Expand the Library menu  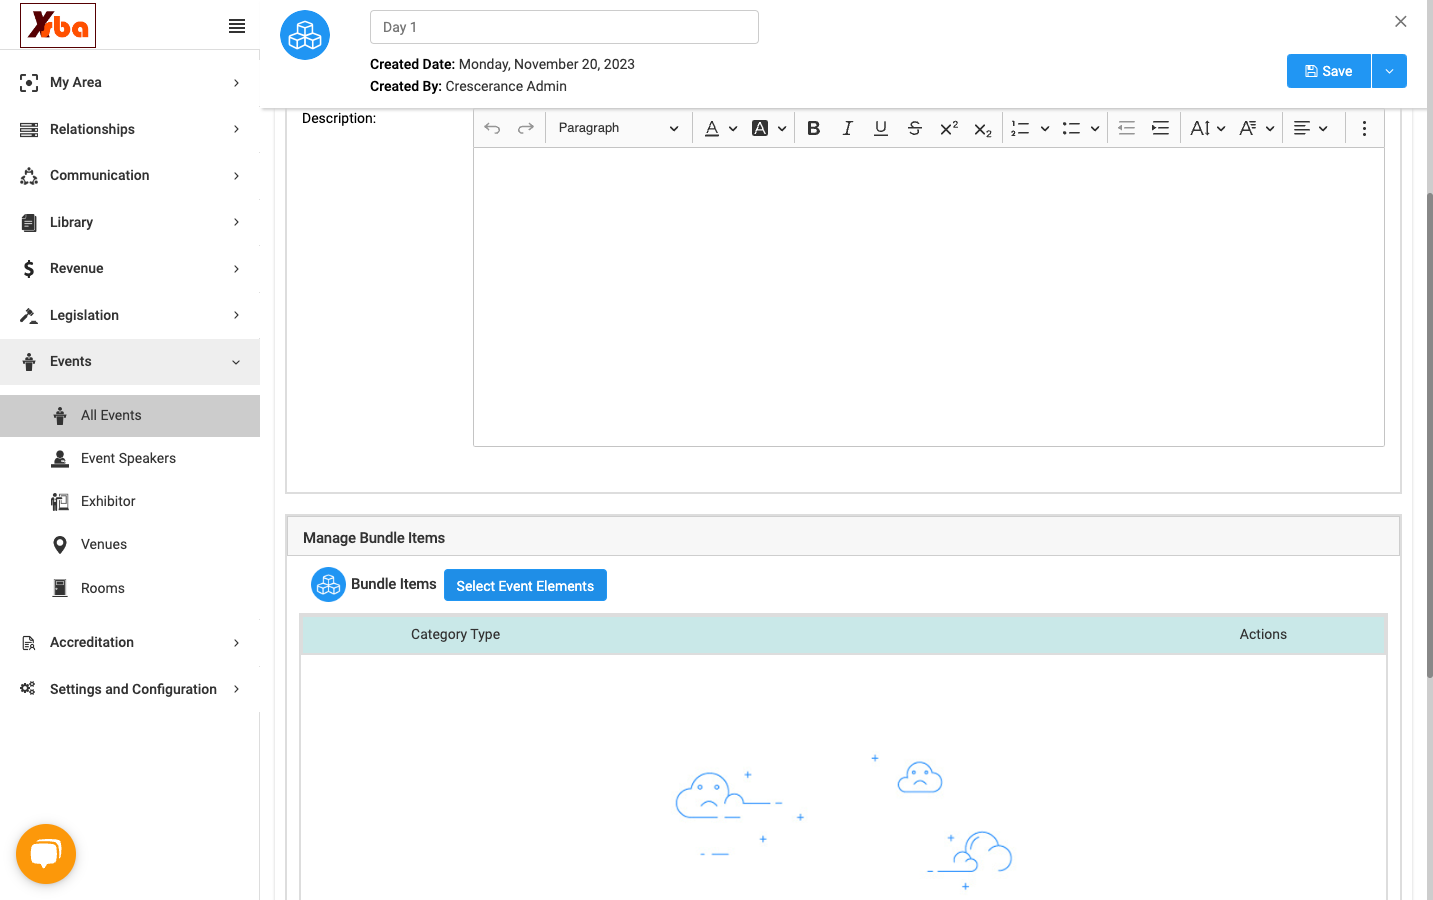[130, 222]
